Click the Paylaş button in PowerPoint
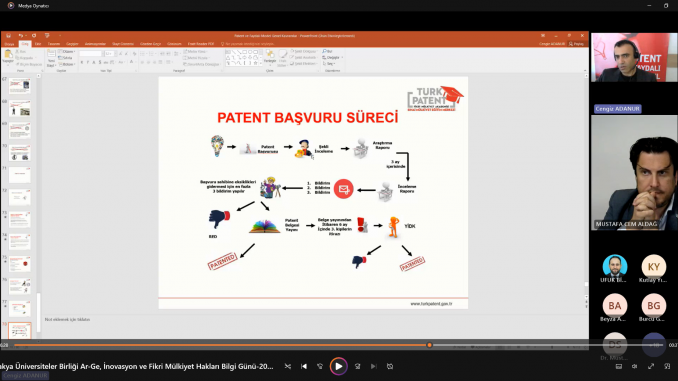The height and width of the screenshot is (381, 678). click(576, 44)
